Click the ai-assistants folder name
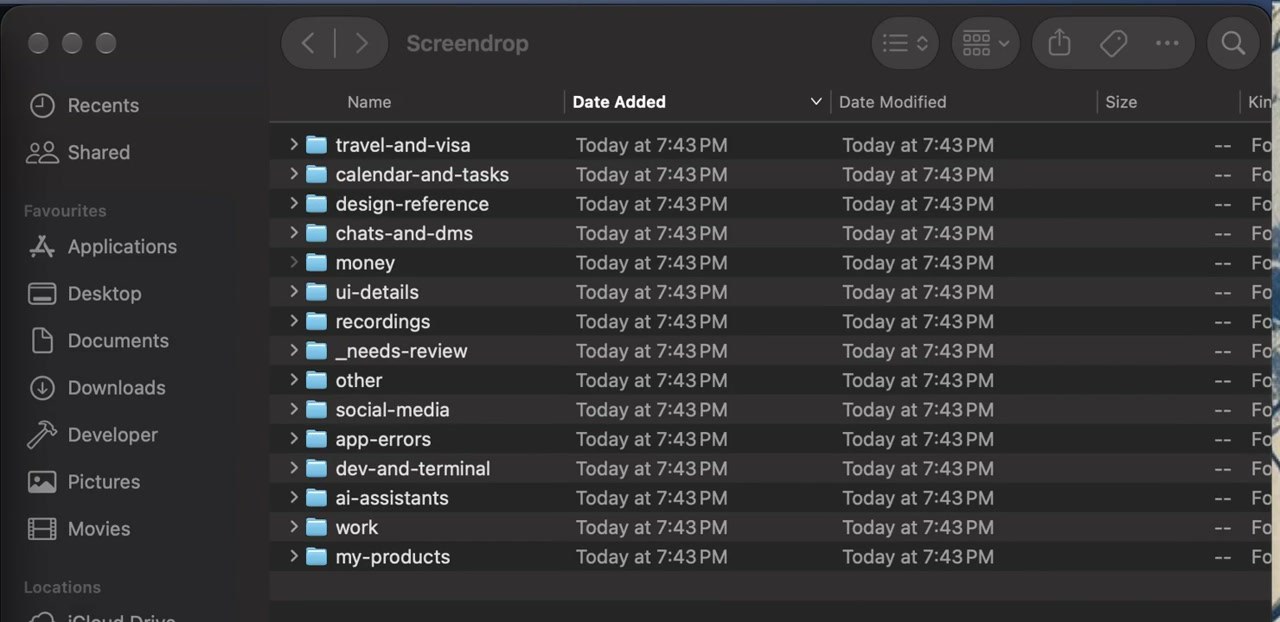The image size is (1280, 622). [x=392, y=498]
